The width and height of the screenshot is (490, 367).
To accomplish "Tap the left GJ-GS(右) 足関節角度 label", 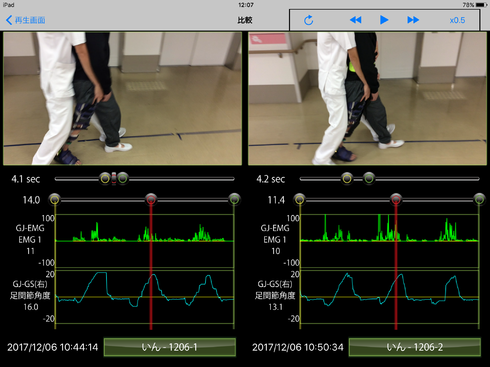I will point(30,290).
